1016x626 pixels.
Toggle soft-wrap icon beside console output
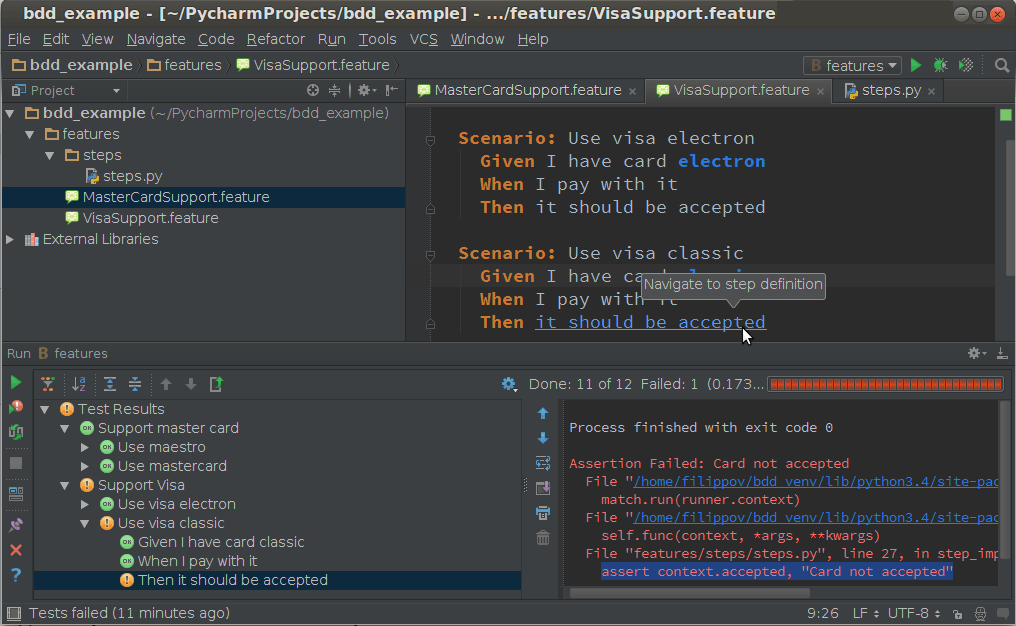543,463
